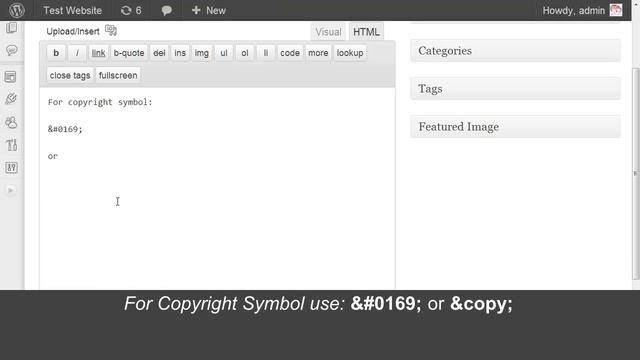This screenshot has height=360, width=640.
Task: Click the del quicktag button
Action: (x=159, y=53)
